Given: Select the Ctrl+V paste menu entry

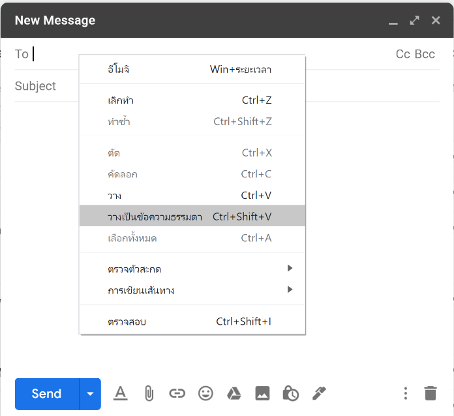Looking at the screenshot, I should pyautogui.click(x=192, y=195).
